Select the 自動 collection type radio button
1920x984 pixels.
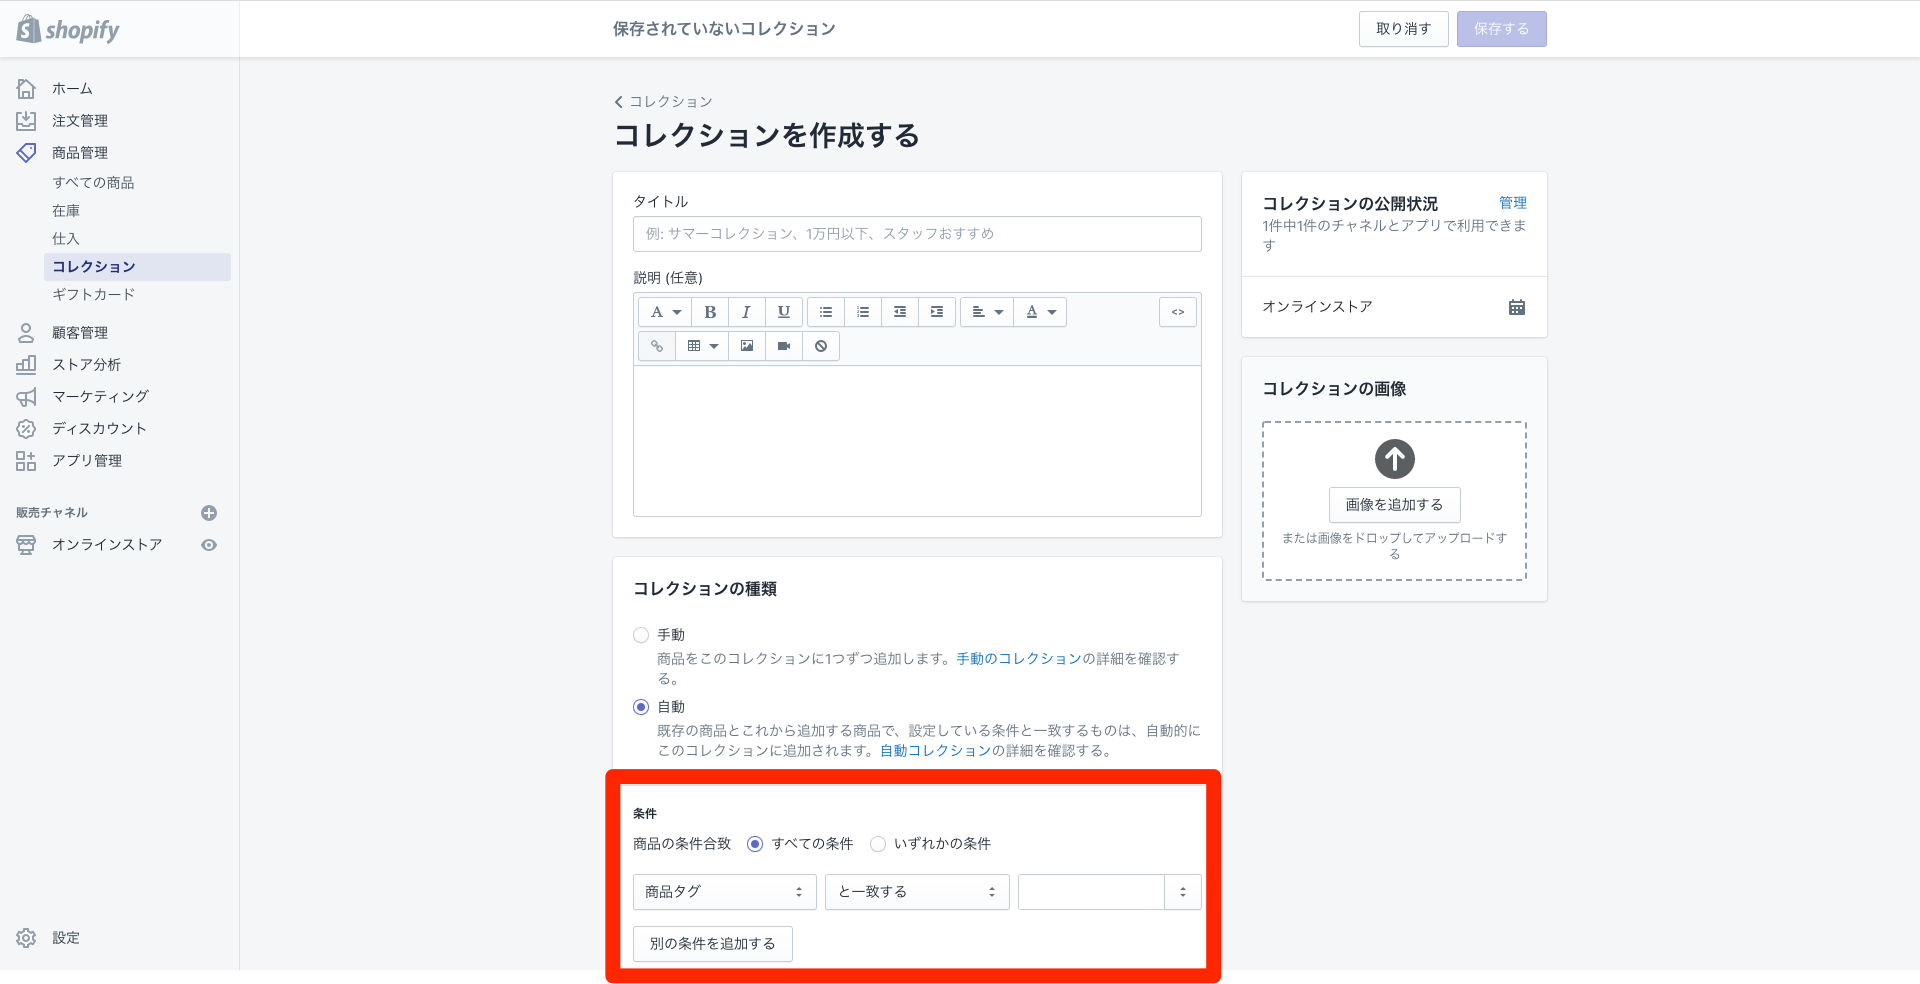click(641, 706)
